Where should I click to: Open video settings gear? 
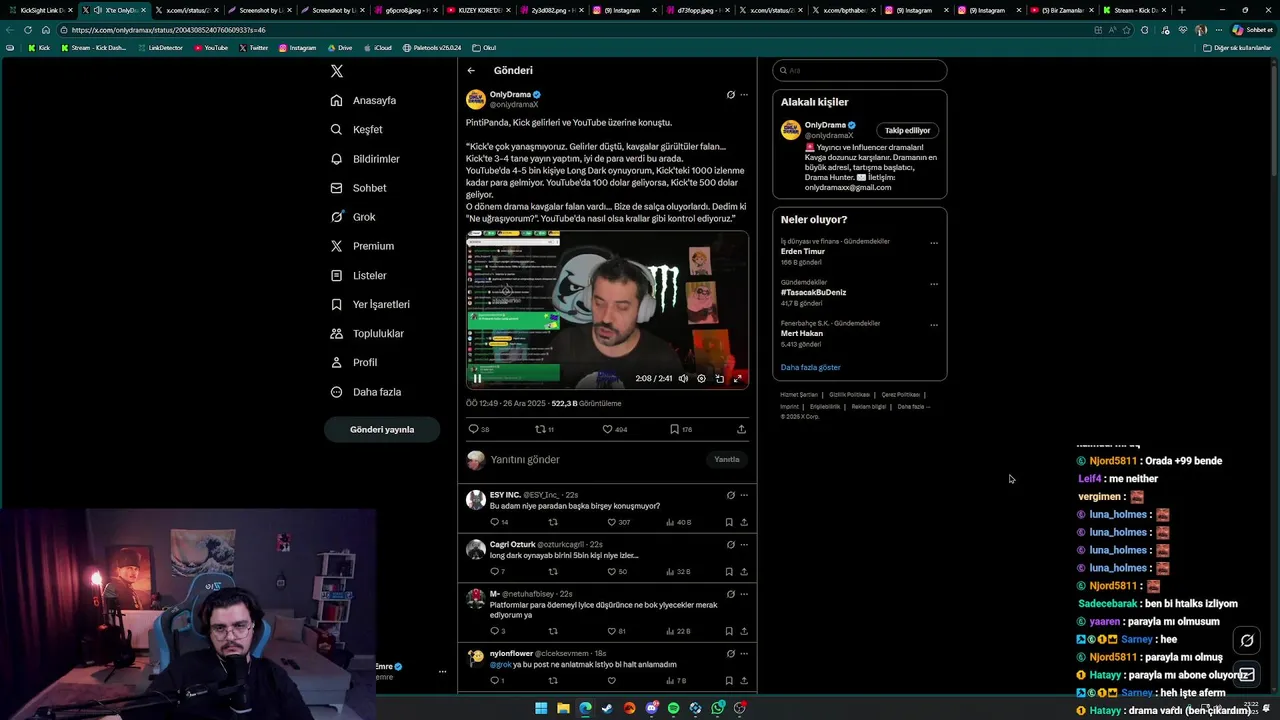tap(701, 379)
